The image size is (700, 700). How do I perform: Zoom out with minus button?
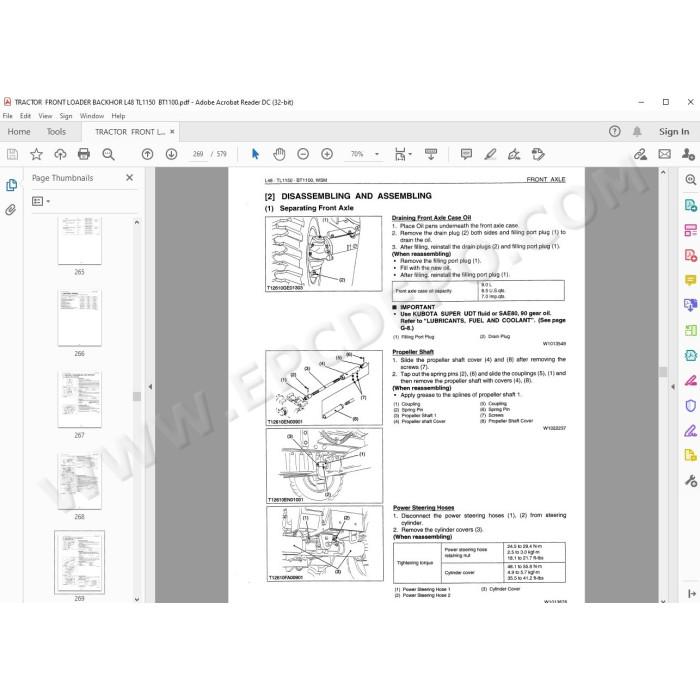point(303,154)
